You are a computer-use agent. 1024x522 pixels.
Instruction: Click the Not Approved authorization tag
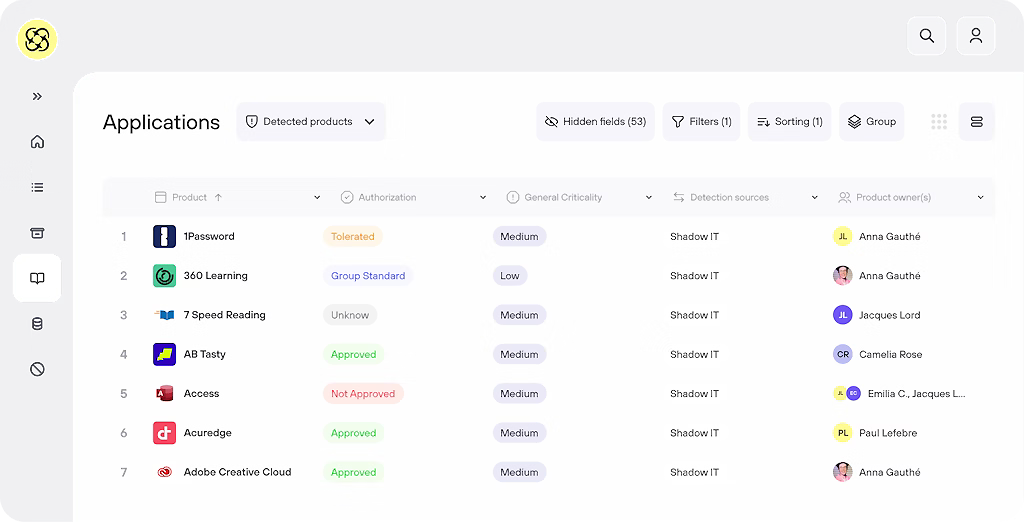pyautogui.click(x=363, y=393)
